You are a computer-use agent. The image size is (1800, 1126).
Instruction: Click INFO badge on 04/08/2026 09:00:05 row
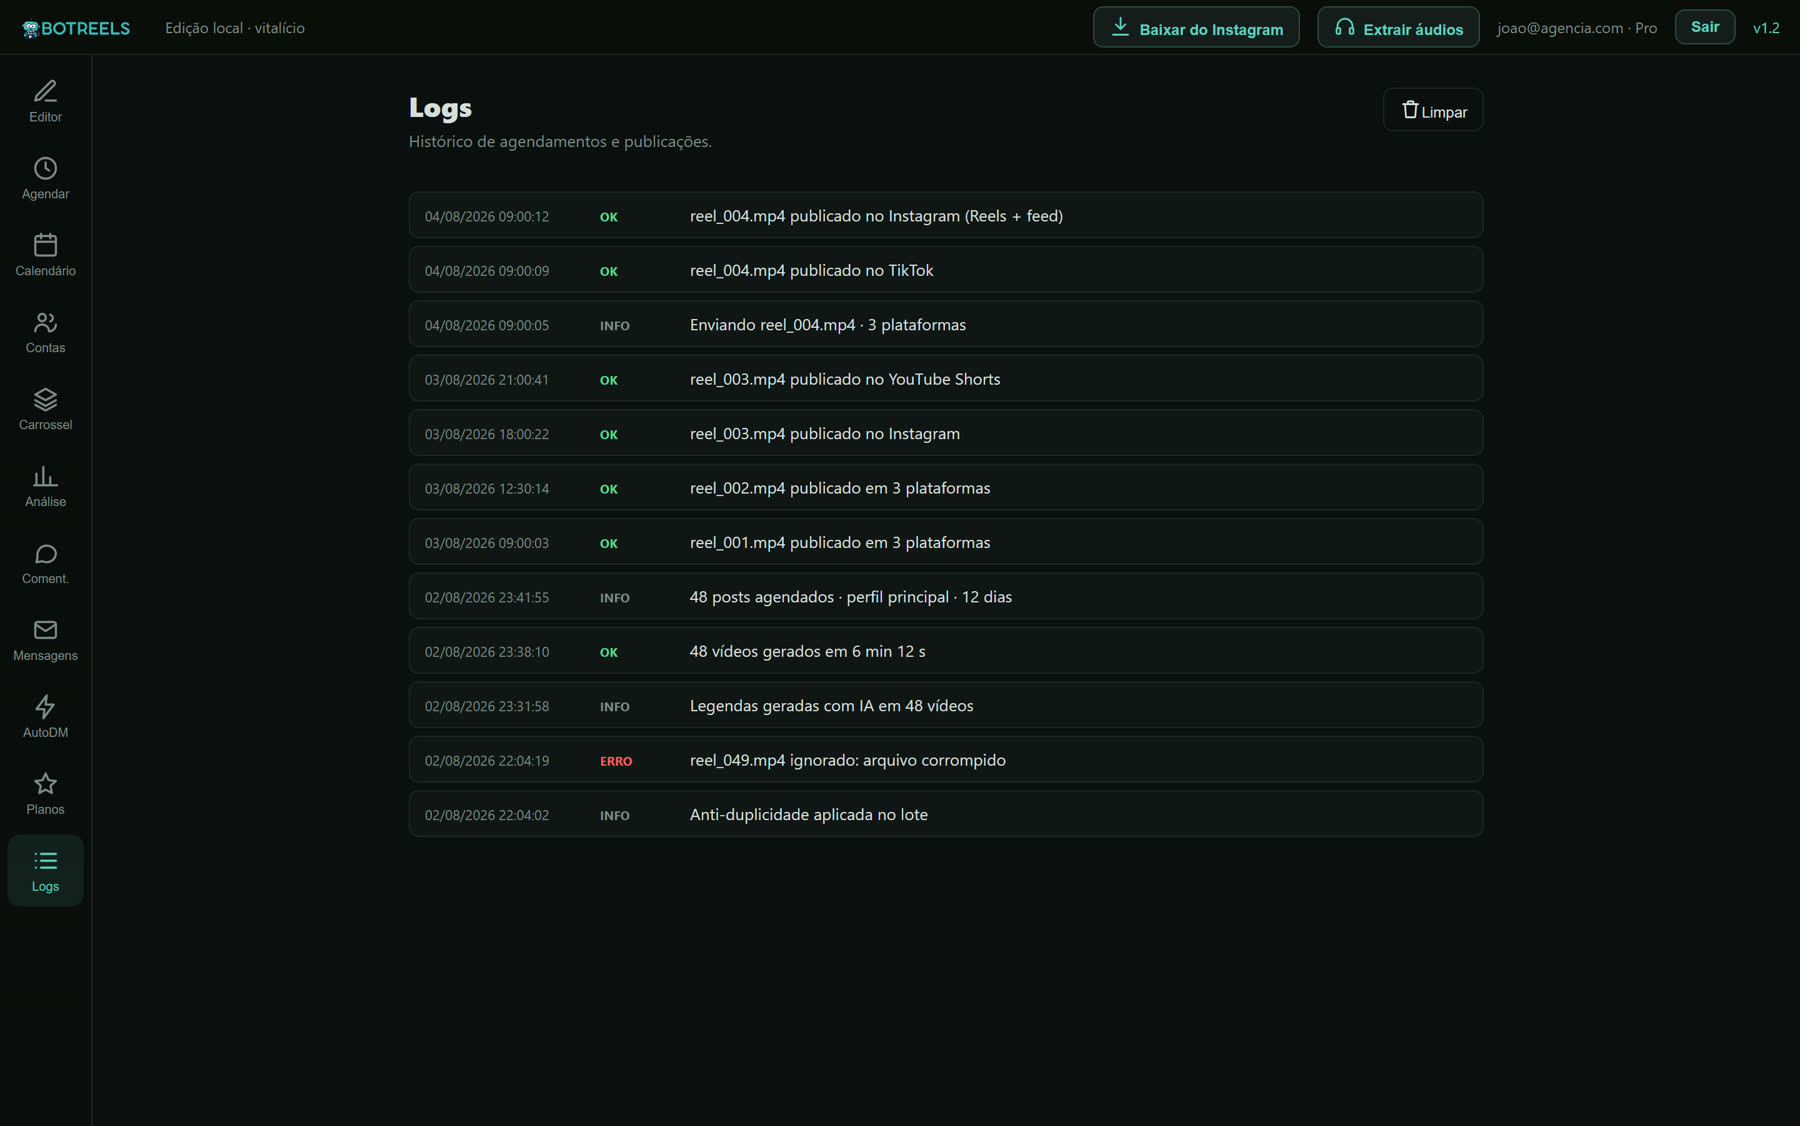(x=615, y=326)
